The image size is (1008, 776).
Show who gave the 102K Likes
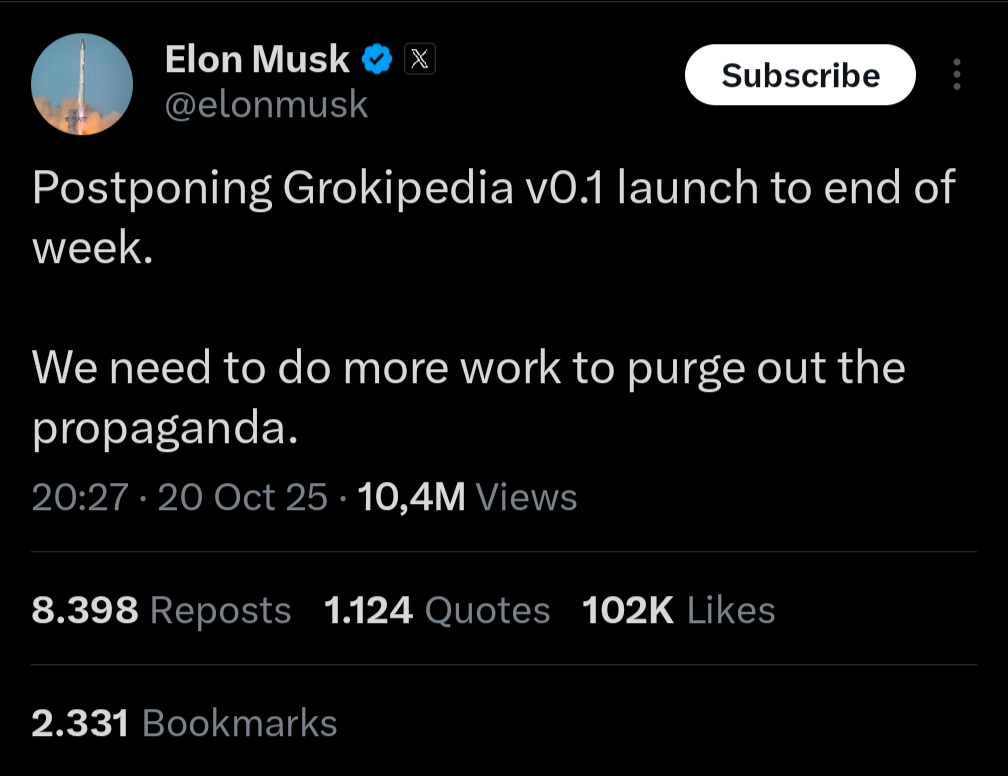click(678, 610)
